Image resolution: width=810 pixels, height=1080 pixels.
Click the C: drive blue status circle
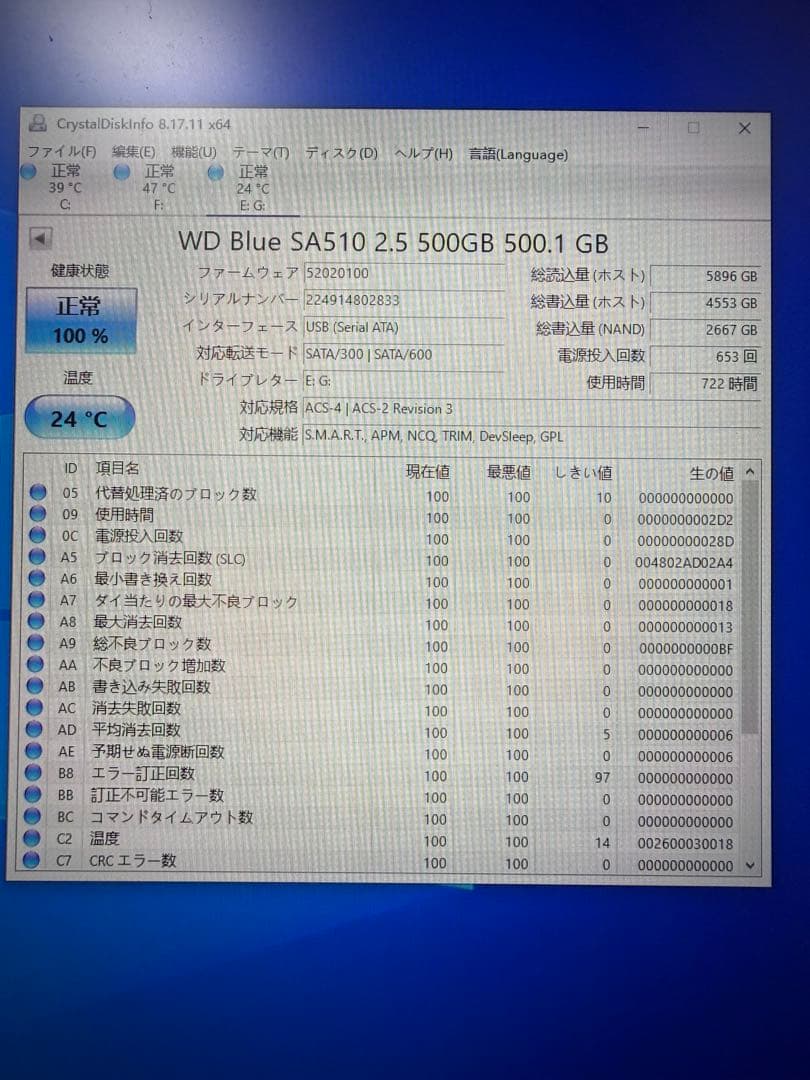click(x=28, y=172)
